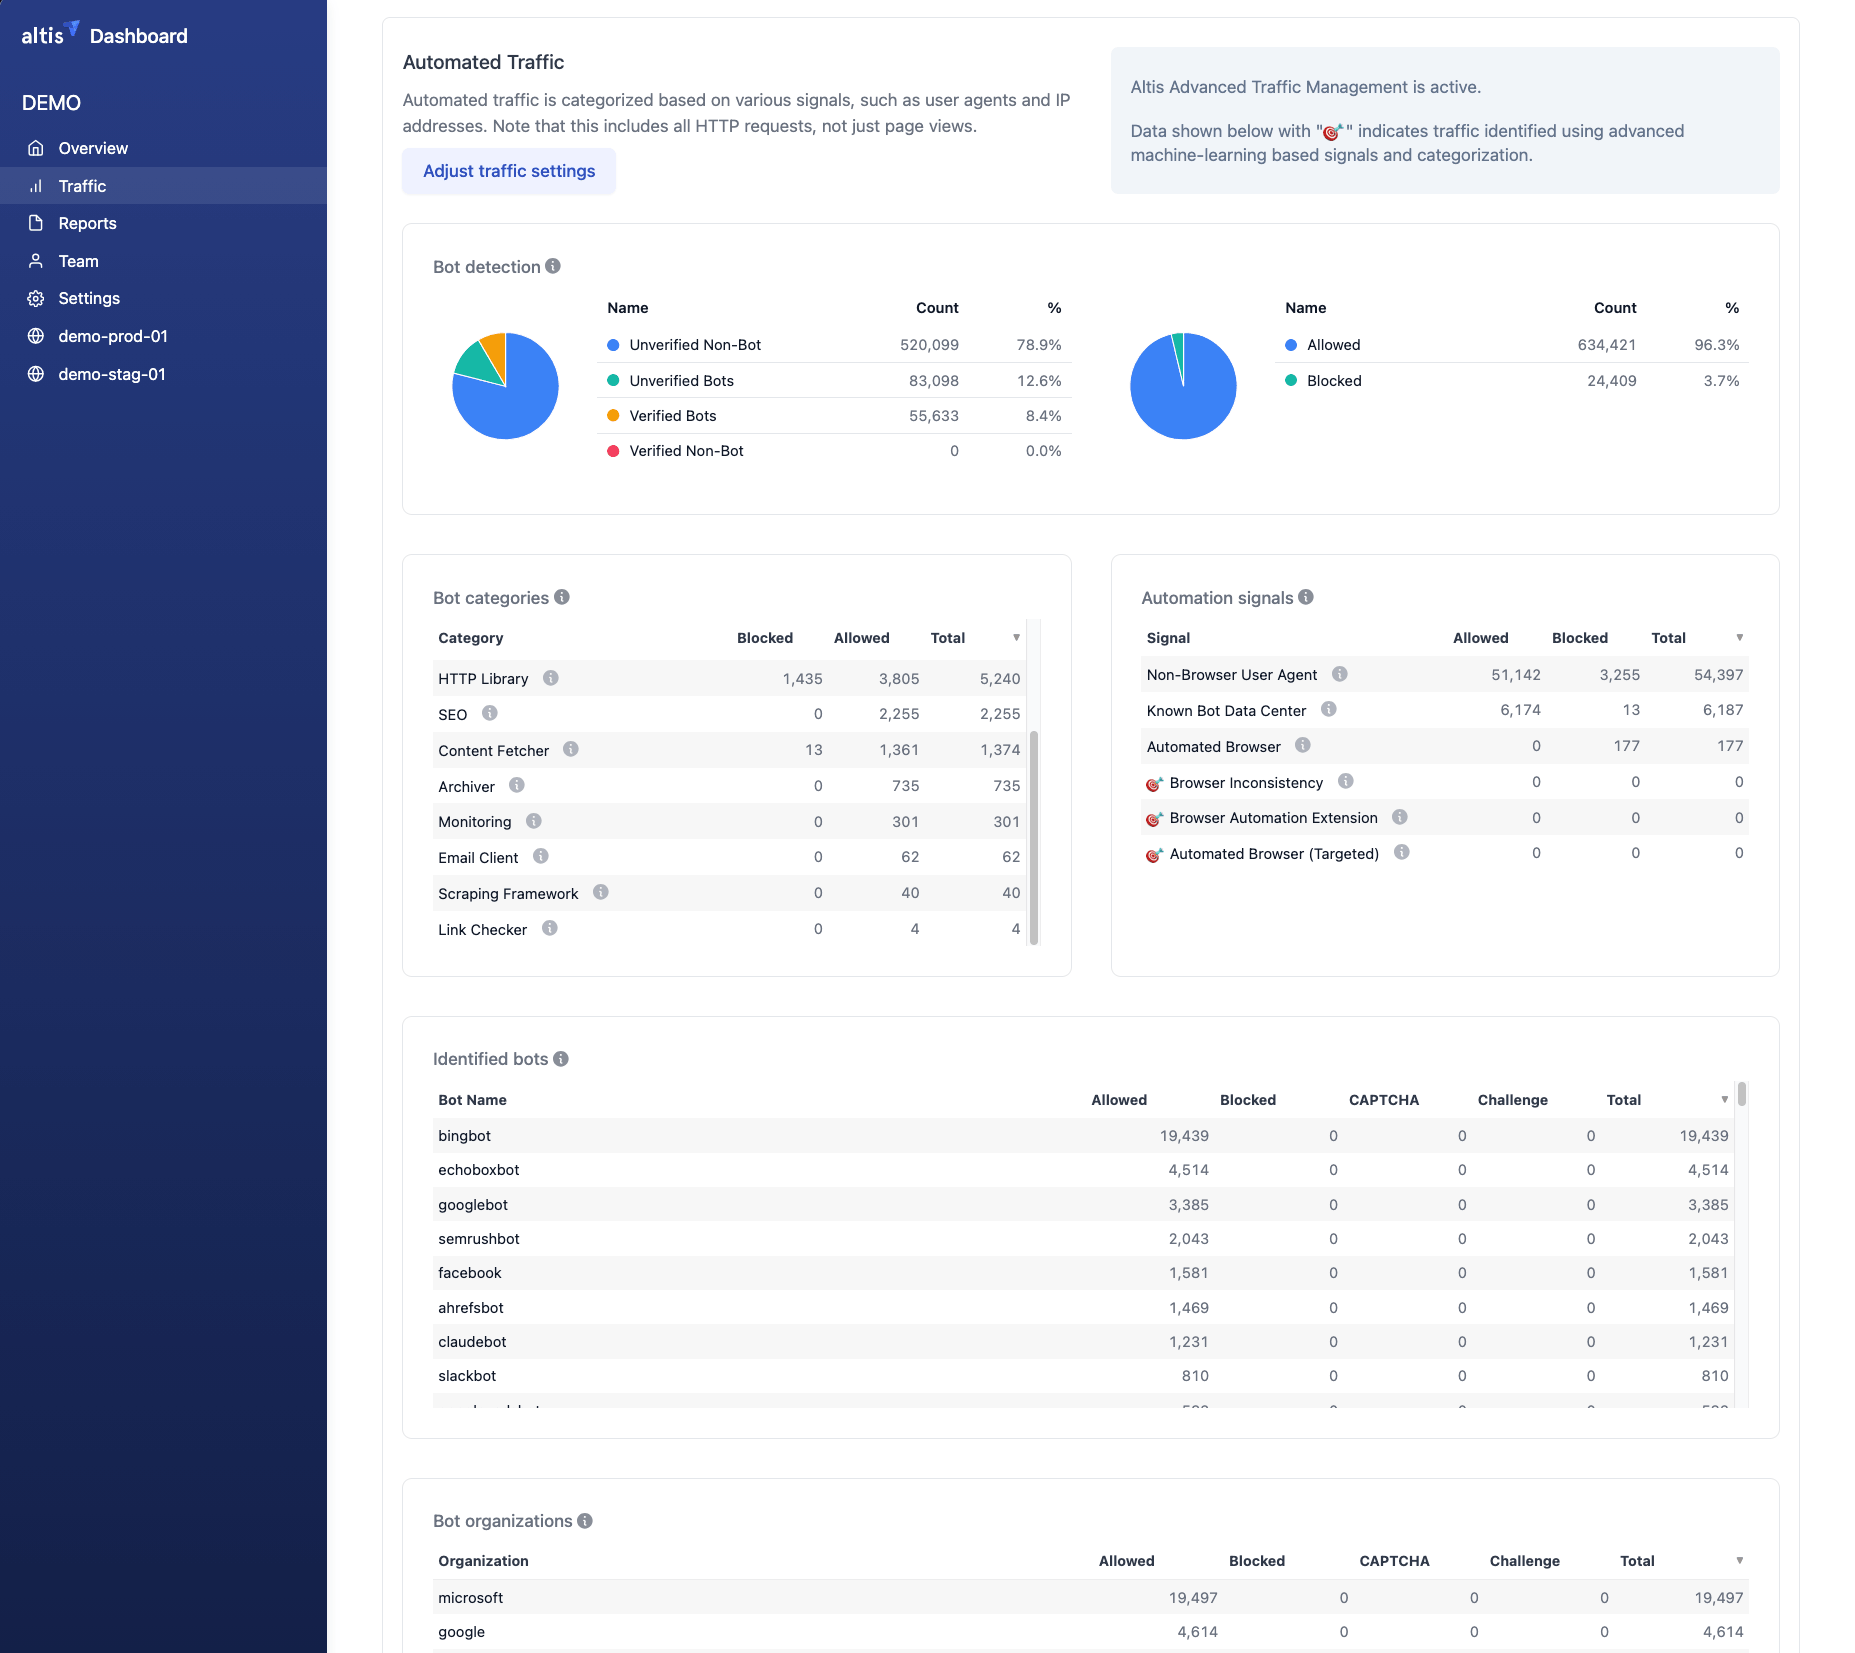
Task: Click the SEO category info icon
Action: [490, 713]
